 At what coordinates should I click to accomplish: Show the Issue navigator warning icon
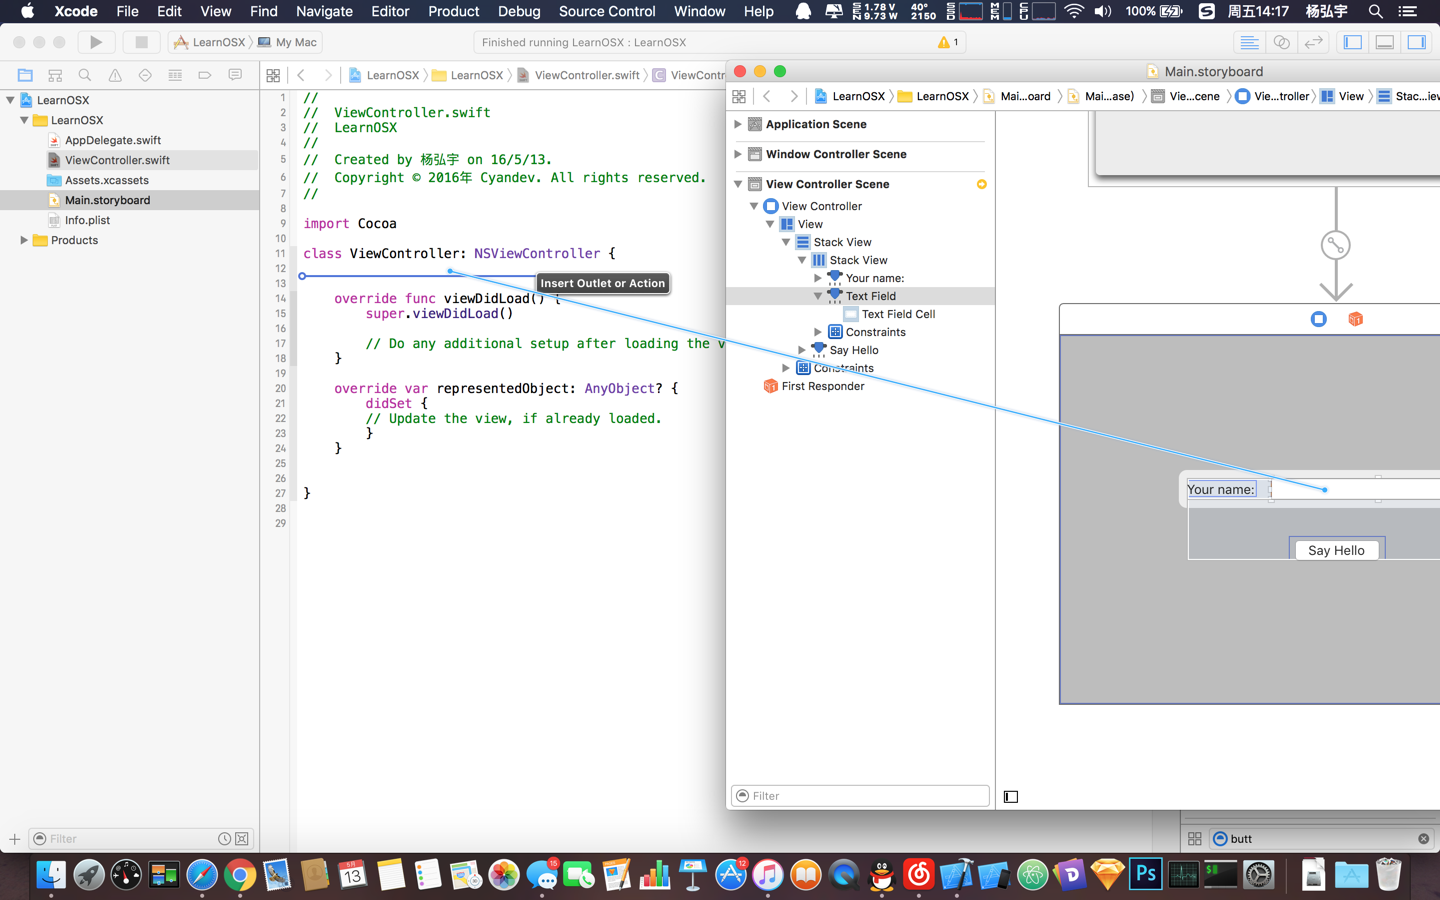point(115,75)
